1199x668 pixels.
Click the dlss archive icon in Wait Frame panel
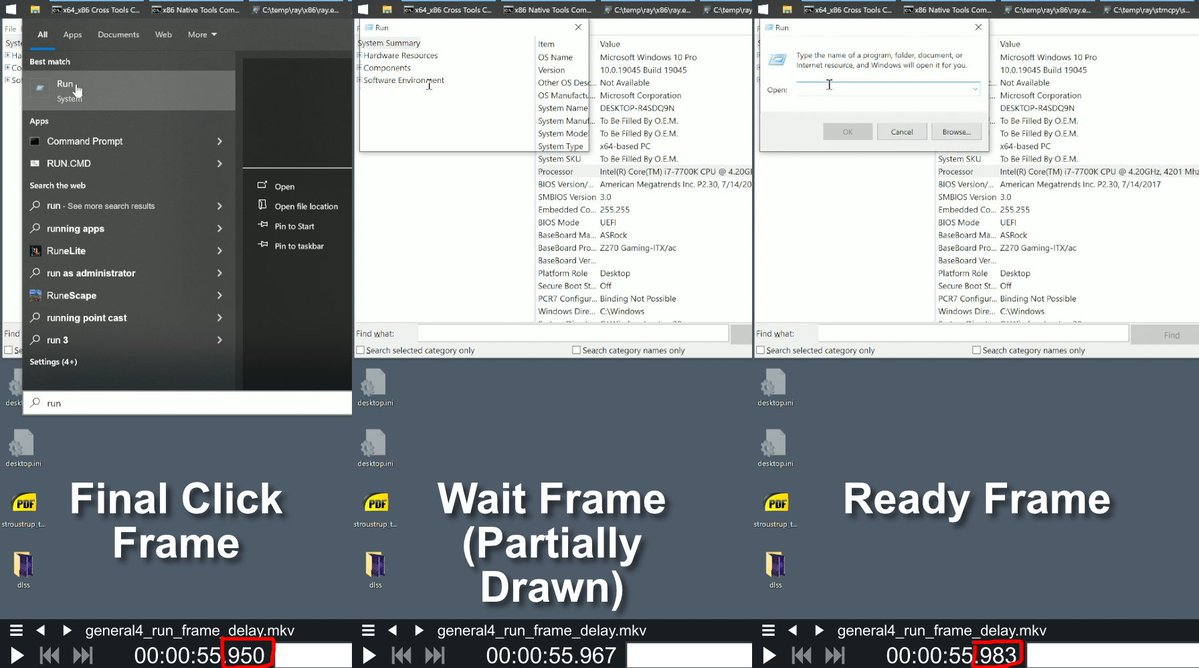coord(375,565)
